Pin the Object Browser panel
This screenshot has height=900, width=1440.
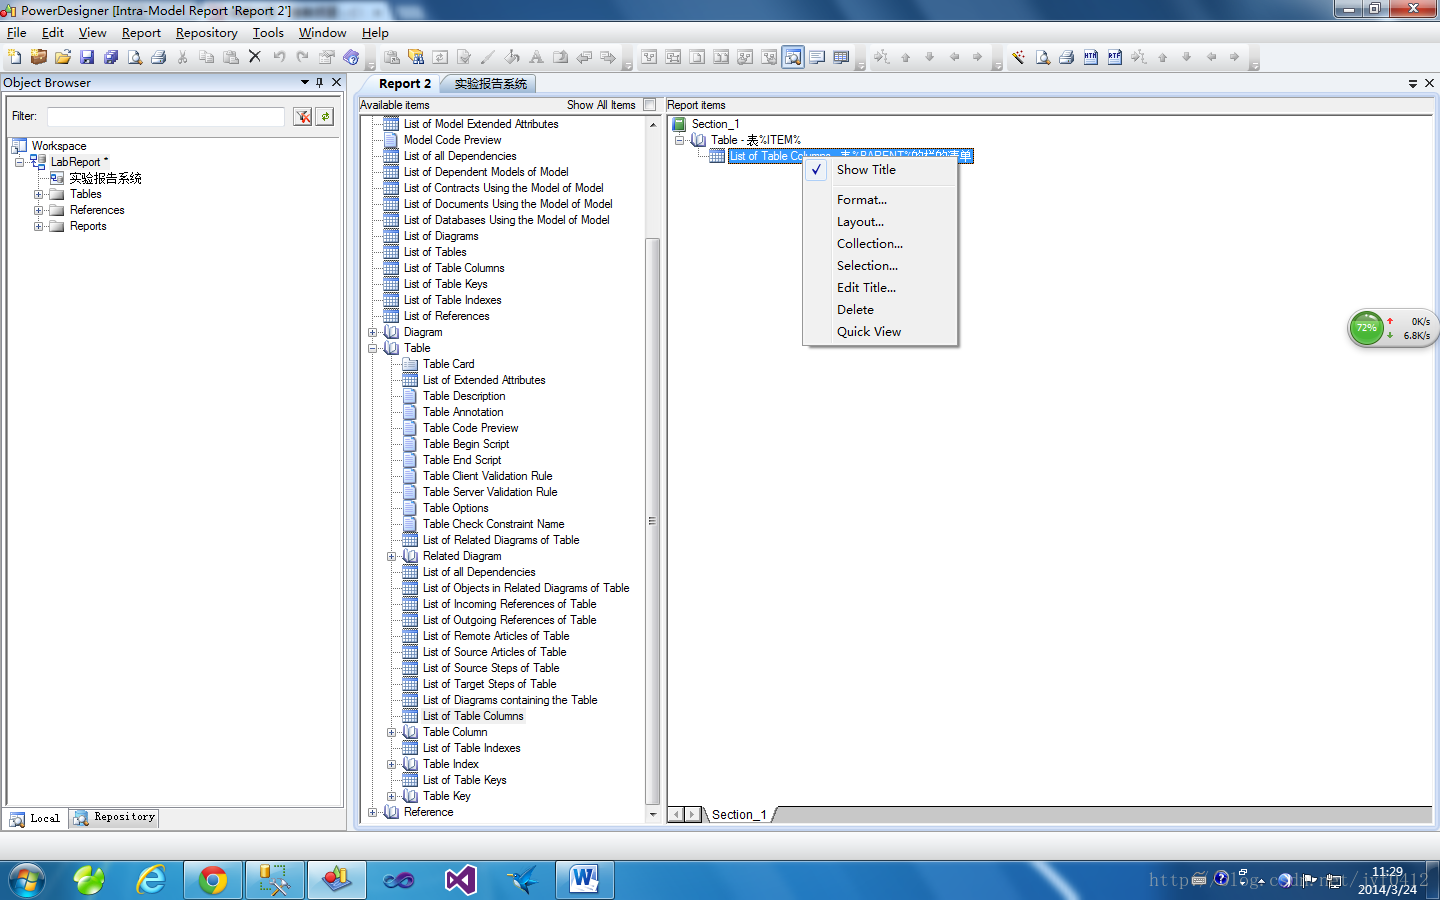point(320,83)
